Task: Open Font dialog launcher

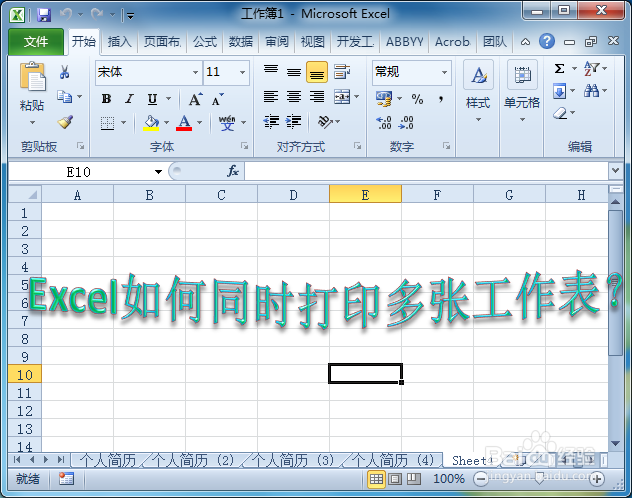Action: (244, 146)
